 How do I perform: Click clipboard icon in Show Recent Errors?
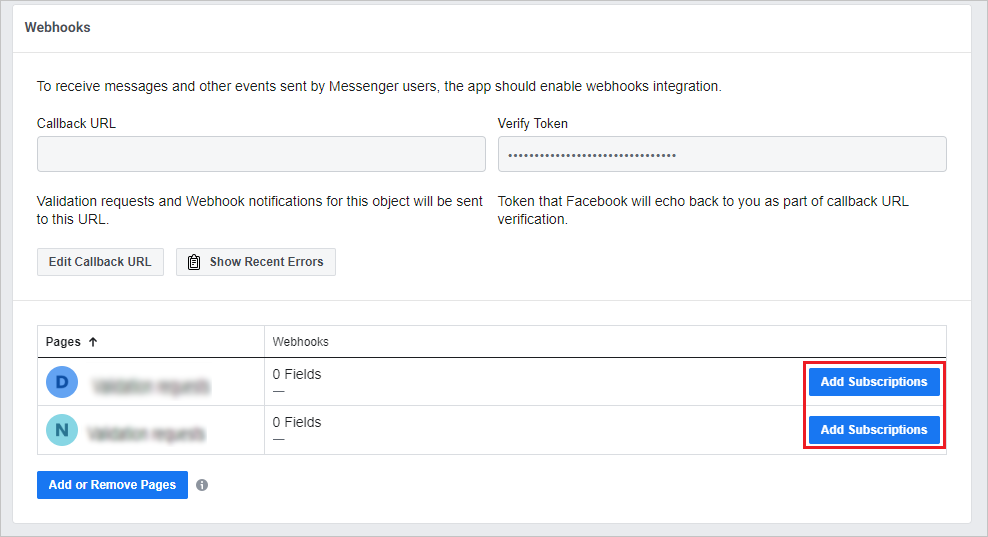pyautogui.click(x=194, y=262)
